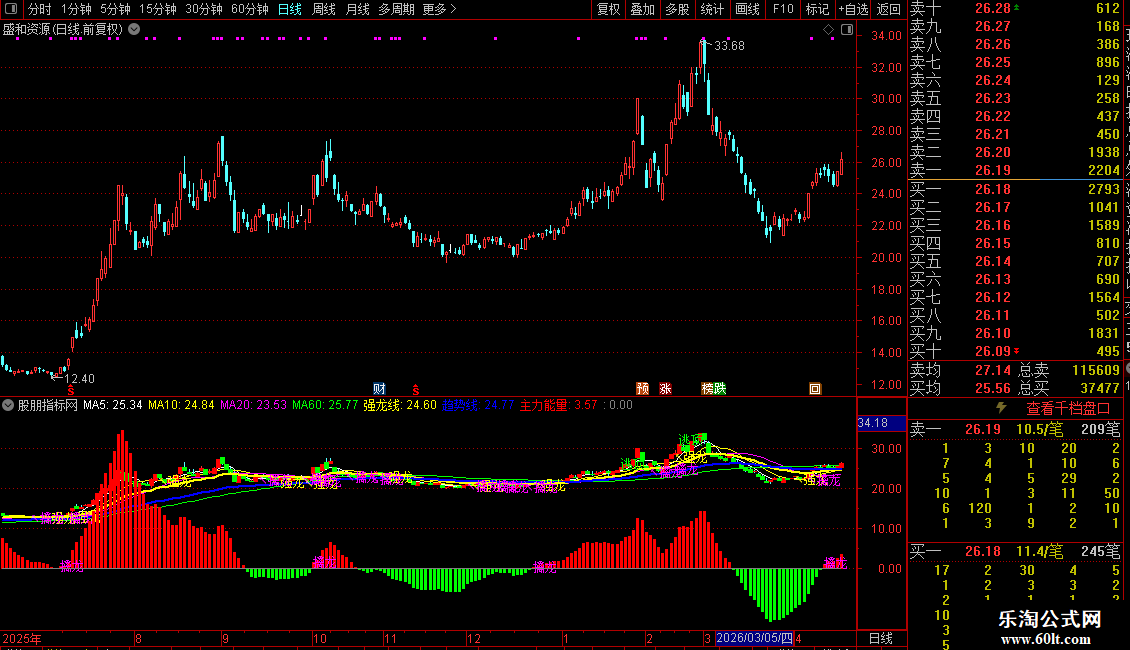This screenshot has height=650, width=1130.
Task: Click the 财 financial marker icon
Action: pos(379,388)
